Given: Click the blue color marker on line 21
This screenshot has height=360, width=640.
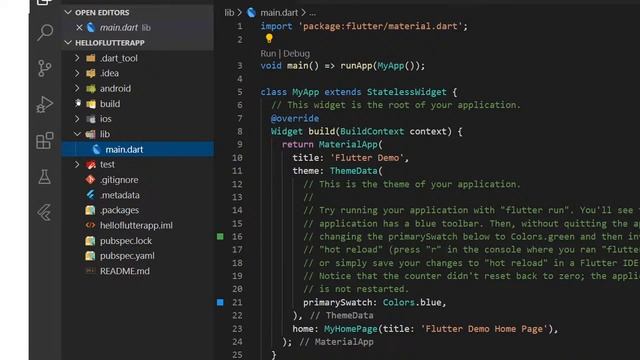Looking at the screenshot, I should click(220, 302).
